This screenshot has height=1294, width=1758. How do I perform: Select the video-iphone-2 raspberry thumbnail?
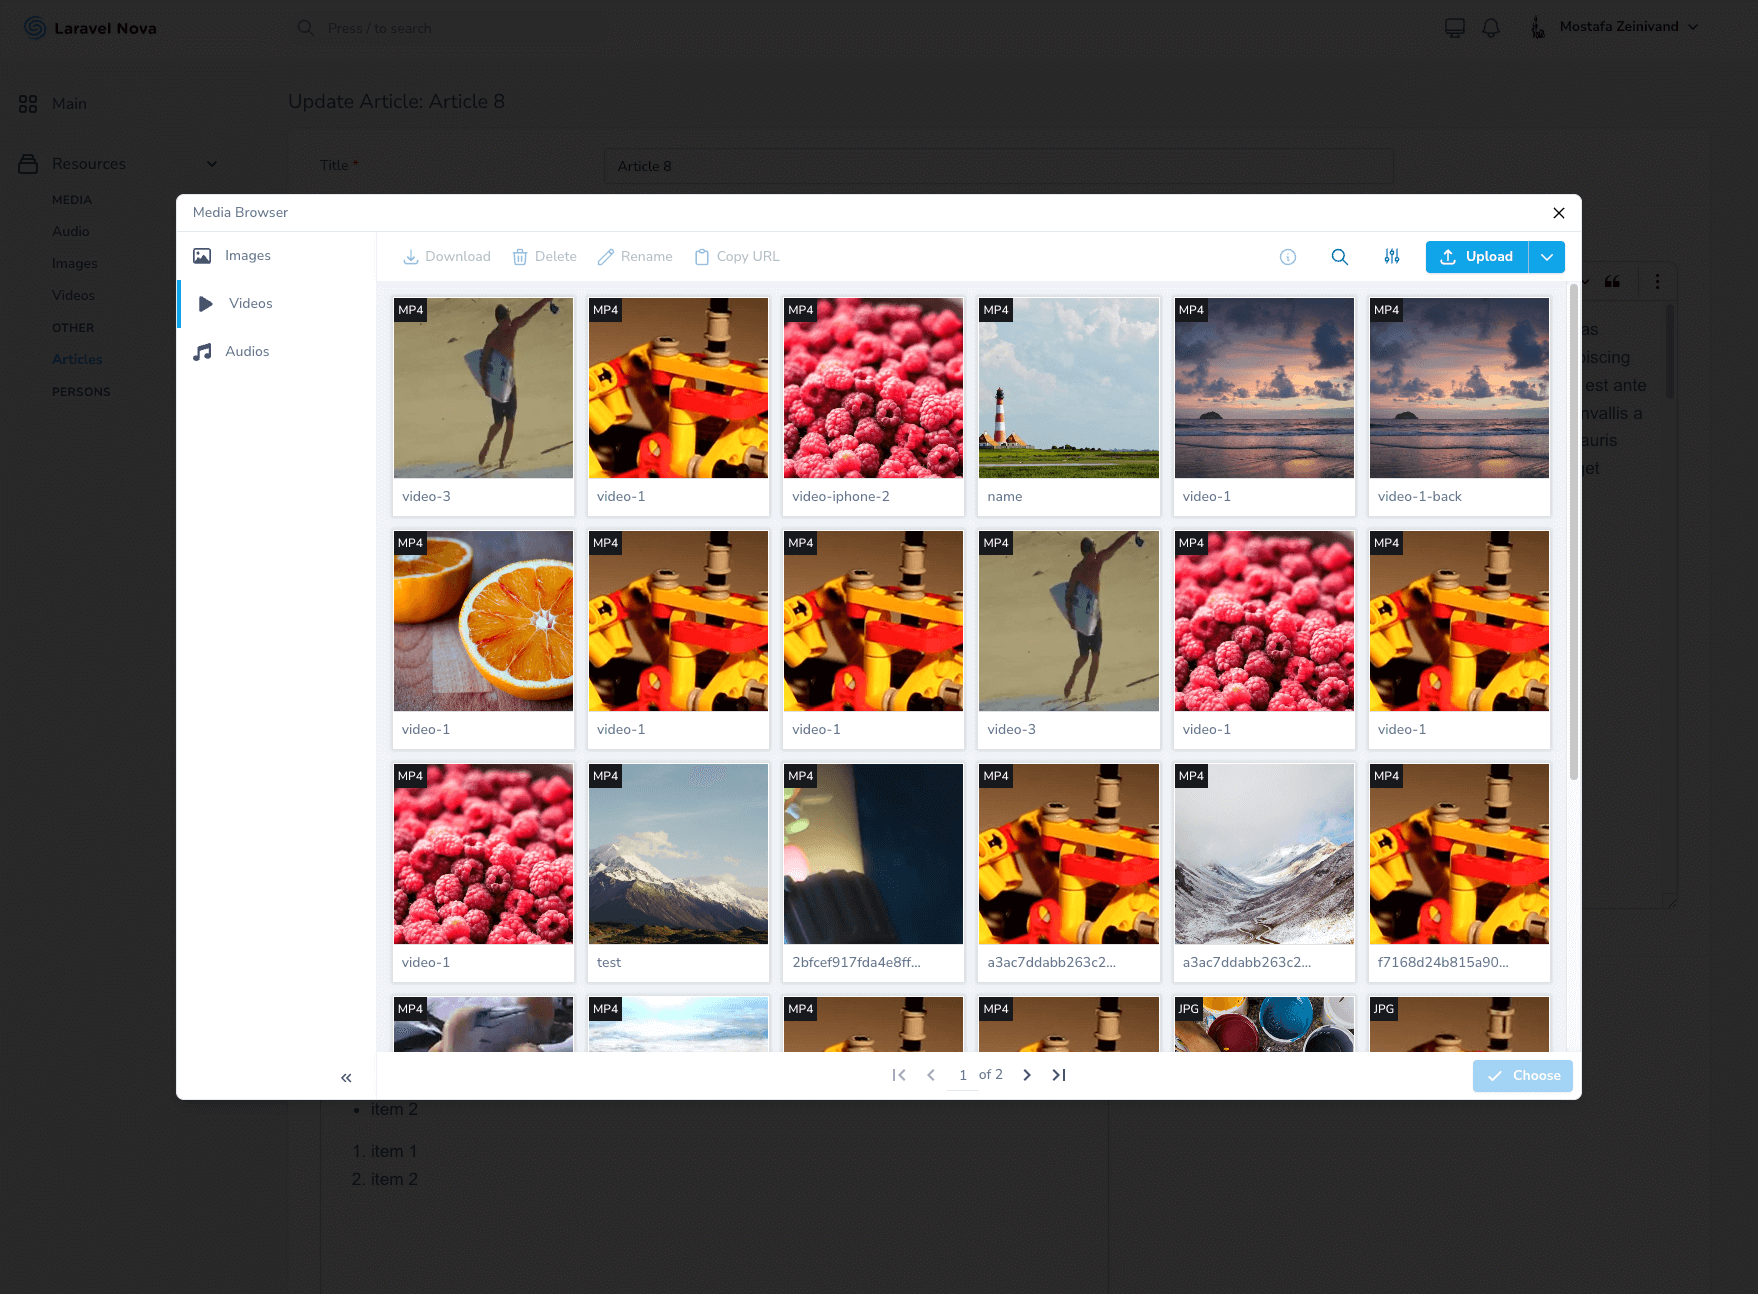pyautogui.click(x=873, y=388)
